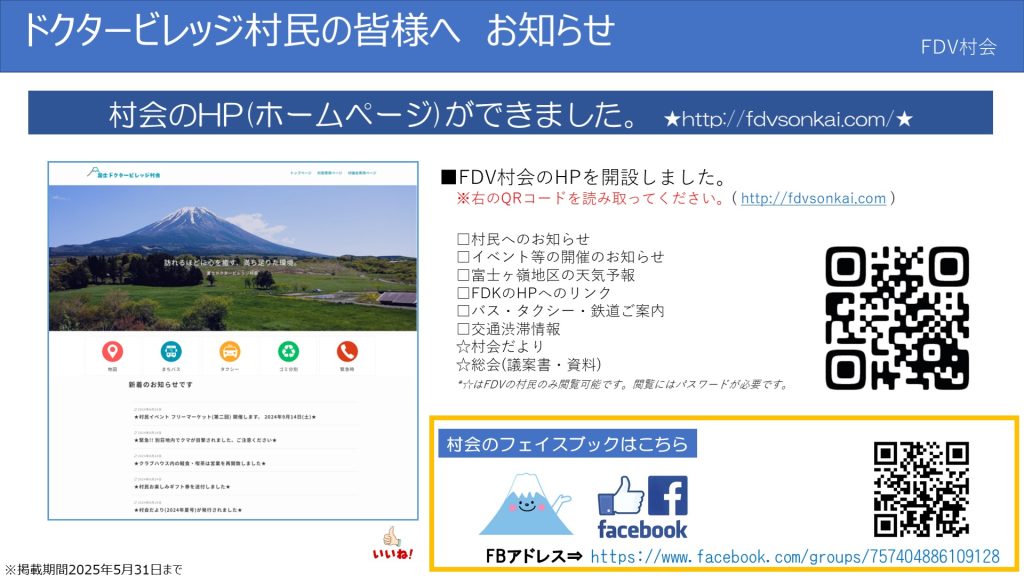This screenshot has width=1024, height=576.
Task: Tick the 富士ヶ嶺地区の天気予報 checkbox
Action: pyautogui.click(x=463, y=275)
